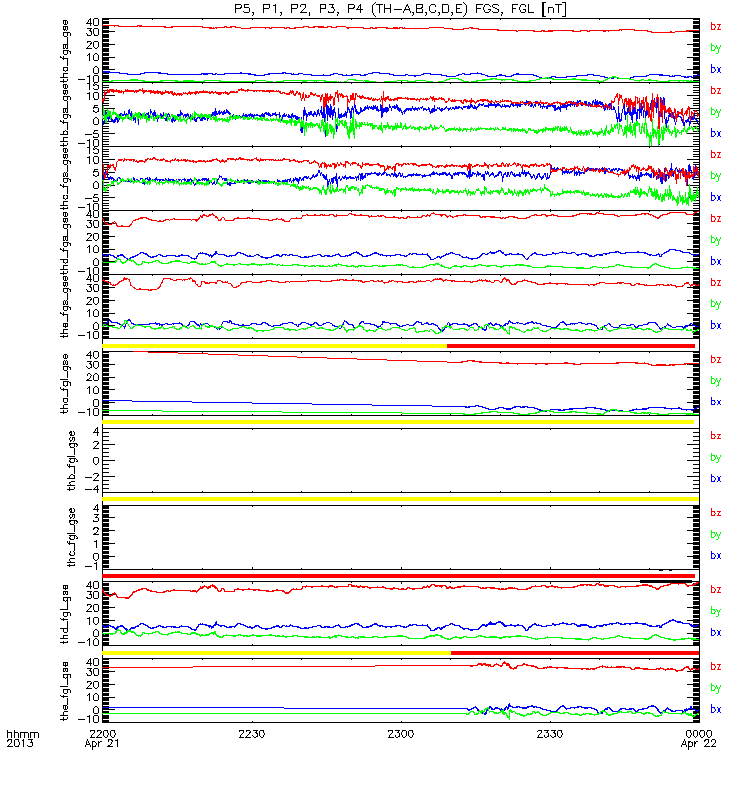This screenshot has width=750, height=800.
Task: Select the '2330' time axis label
Action: 550,734
